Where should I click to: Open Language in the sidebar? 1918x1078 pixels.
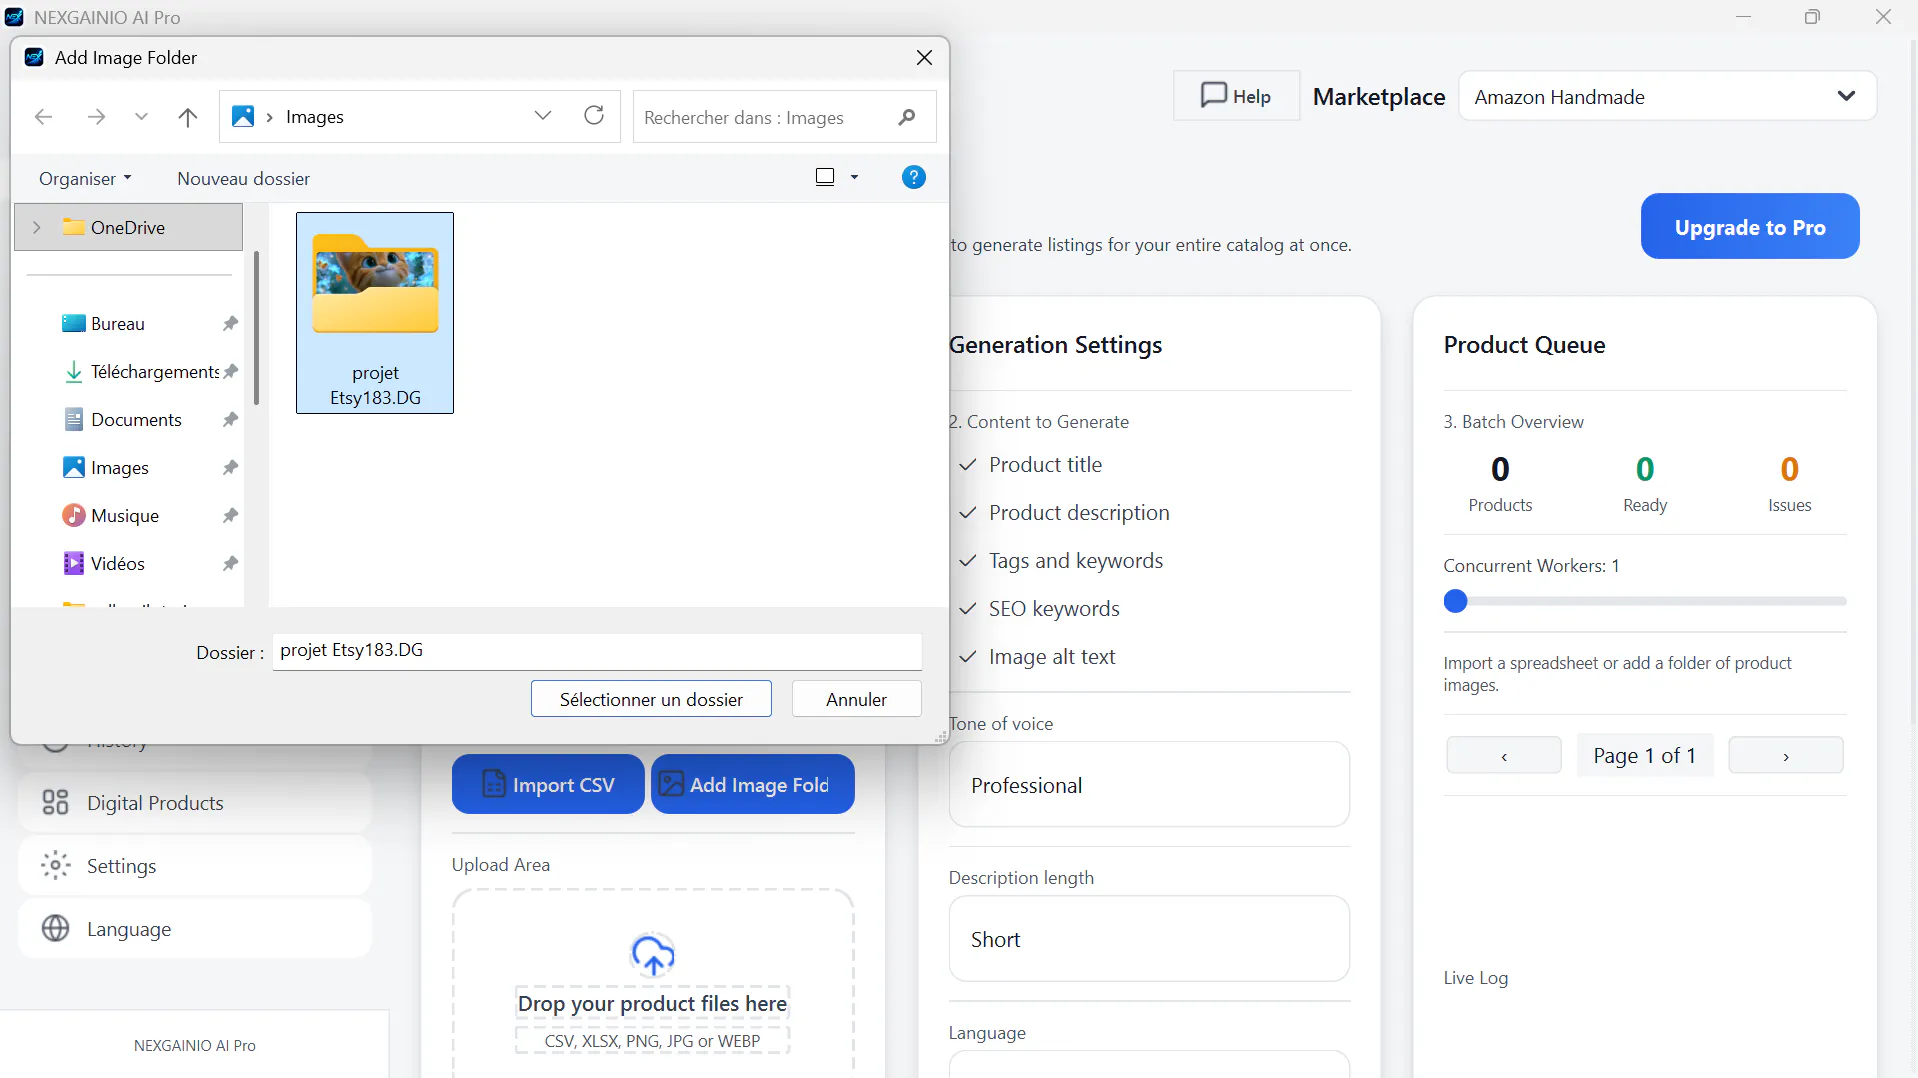coord(195,929)
